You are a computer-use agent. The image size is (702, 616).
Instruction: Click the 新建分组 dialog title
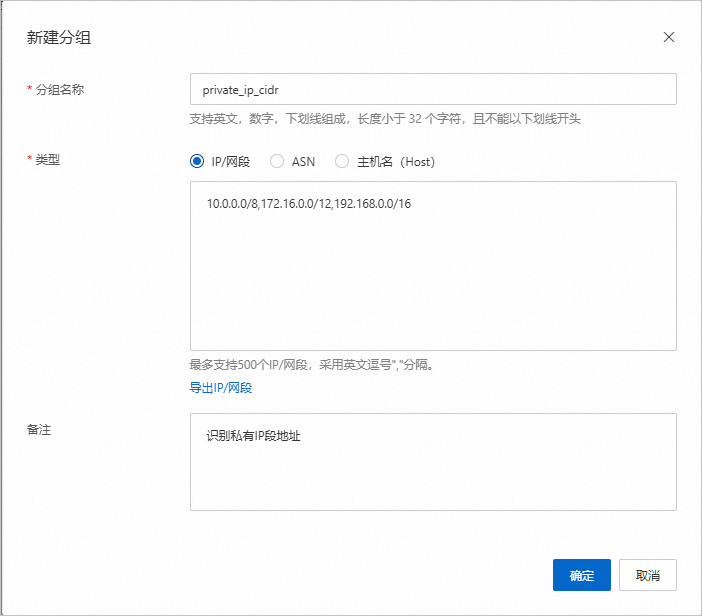tap(59, 37)
